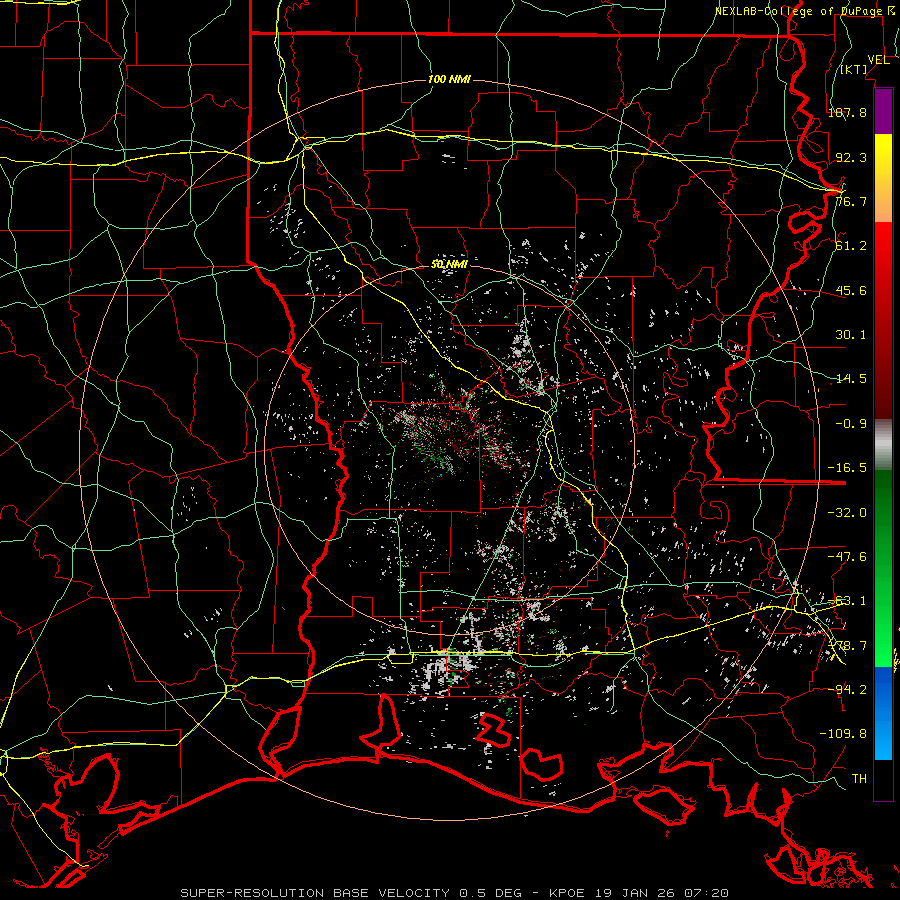Viewport: 900px width, 900px height.
Task: Select the 92.3 scale value
Action: pyautogui.click(x=851, y=157)
